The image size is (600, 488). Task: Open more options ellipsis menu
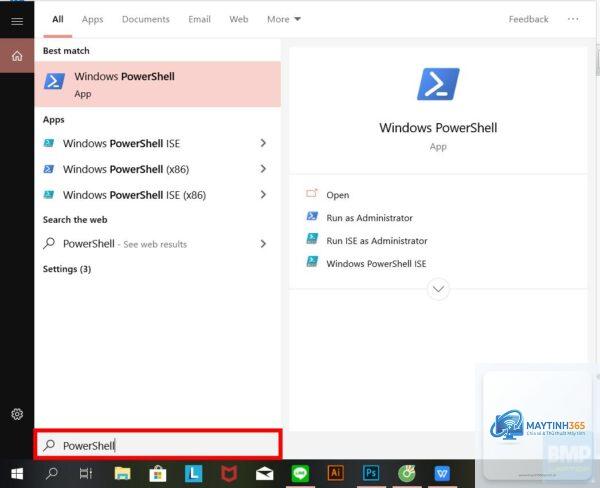(x=573, y=19)
